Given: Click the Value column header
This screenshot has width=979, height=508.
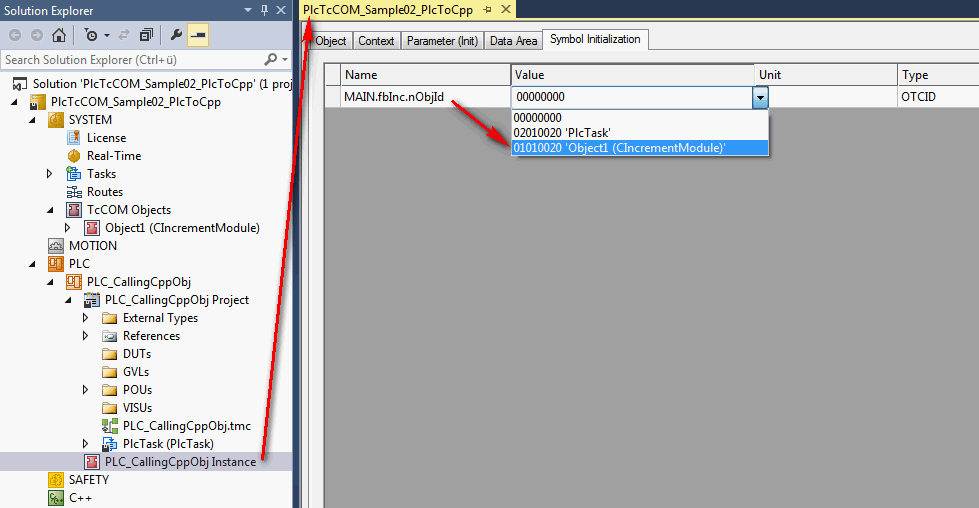Looking at the screenshot, I should pos(632,75).
